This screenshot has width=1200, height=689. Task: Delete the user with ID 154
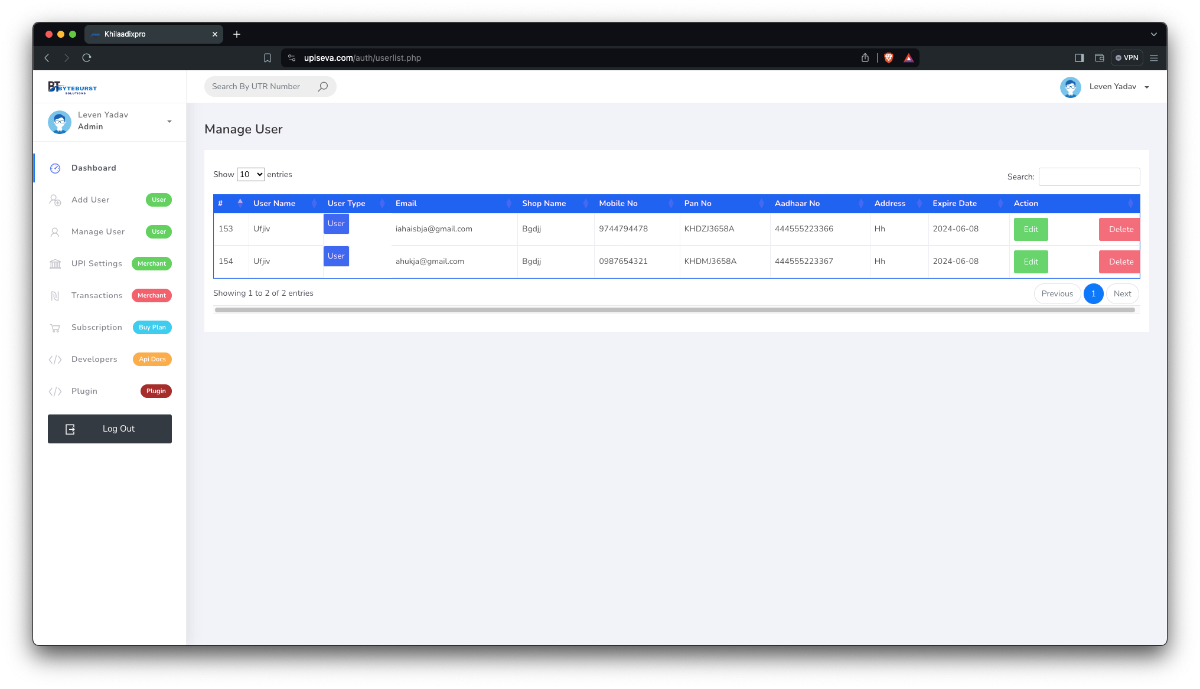click(1120, 261)
